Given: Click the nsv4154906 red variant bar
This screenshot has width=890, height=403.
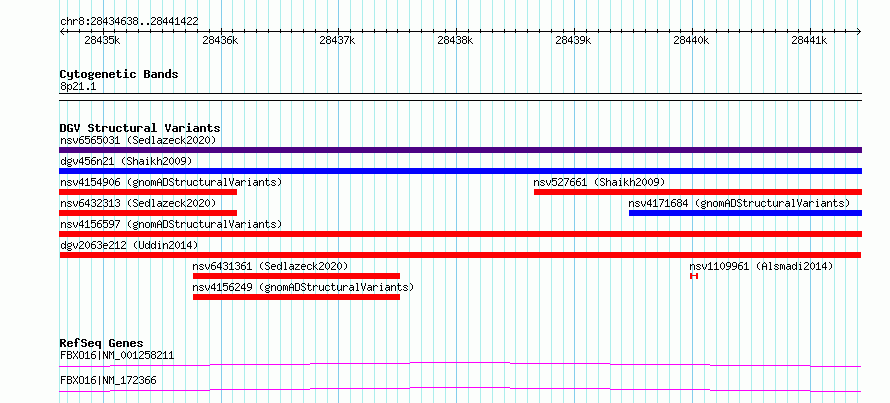Looking at the screenshot, I should (148, 192).
